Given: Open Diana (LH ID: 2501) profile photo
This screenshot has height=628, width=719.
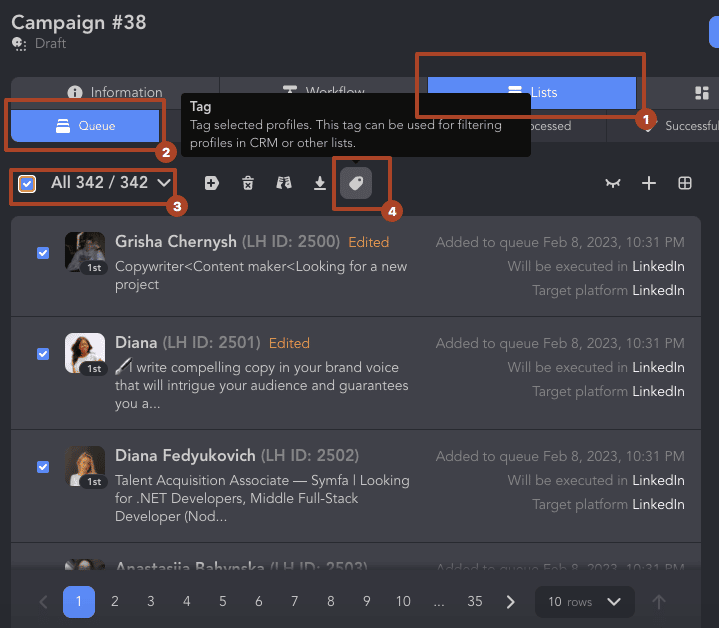Looking at the screenshot, I should point(85,353).
